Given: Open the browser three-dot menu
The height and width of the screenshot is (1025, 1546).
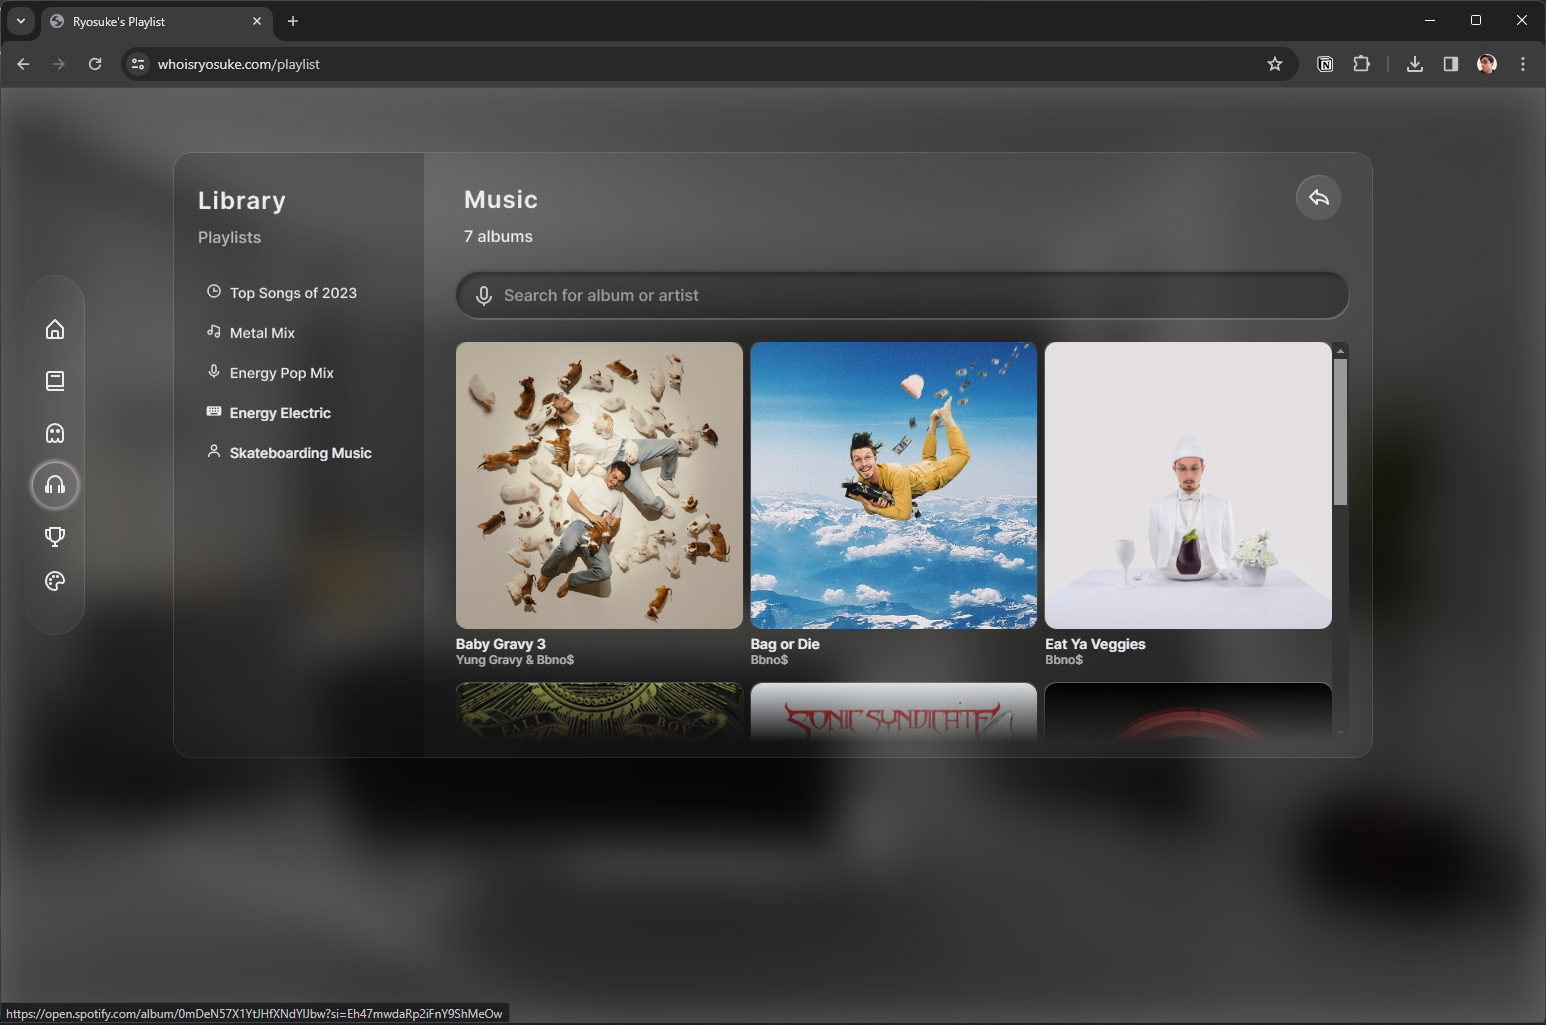Looking at the screenshot, I should pyautogui.click(x=1522, y=63).
